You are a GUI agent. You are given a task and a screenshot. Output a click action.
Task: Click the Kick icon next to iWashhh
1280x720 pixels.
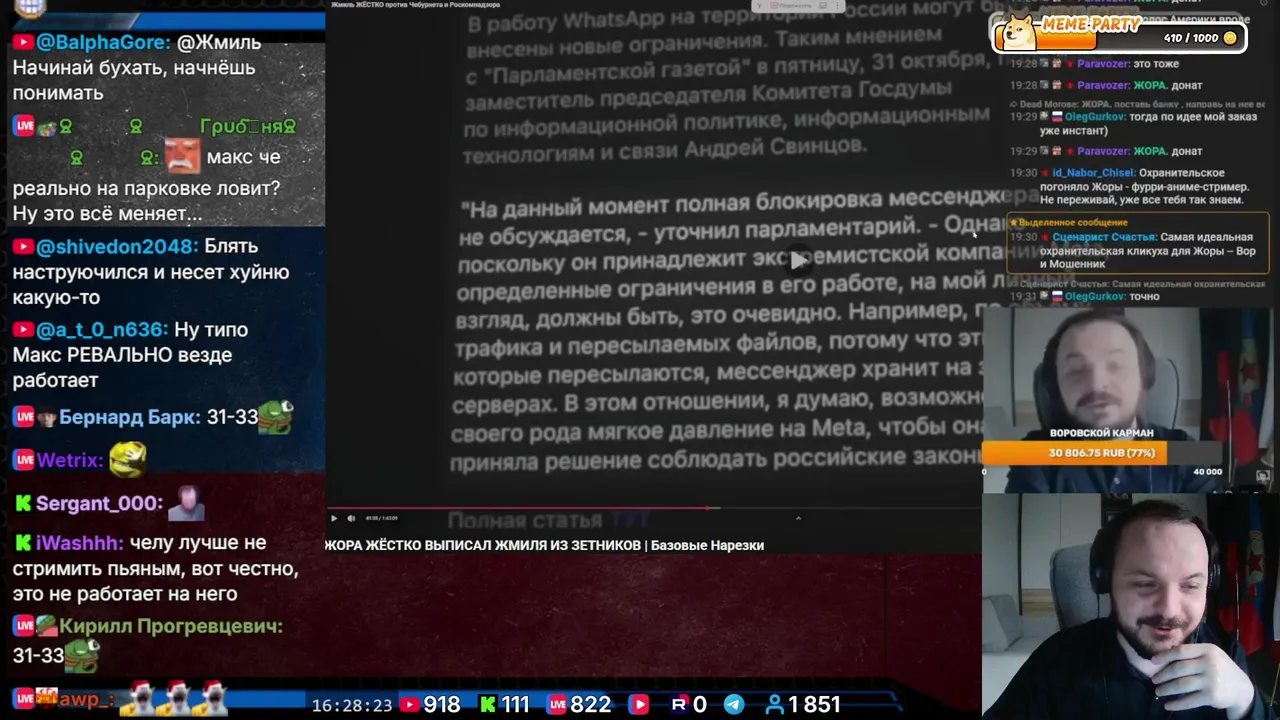[23, 543]
